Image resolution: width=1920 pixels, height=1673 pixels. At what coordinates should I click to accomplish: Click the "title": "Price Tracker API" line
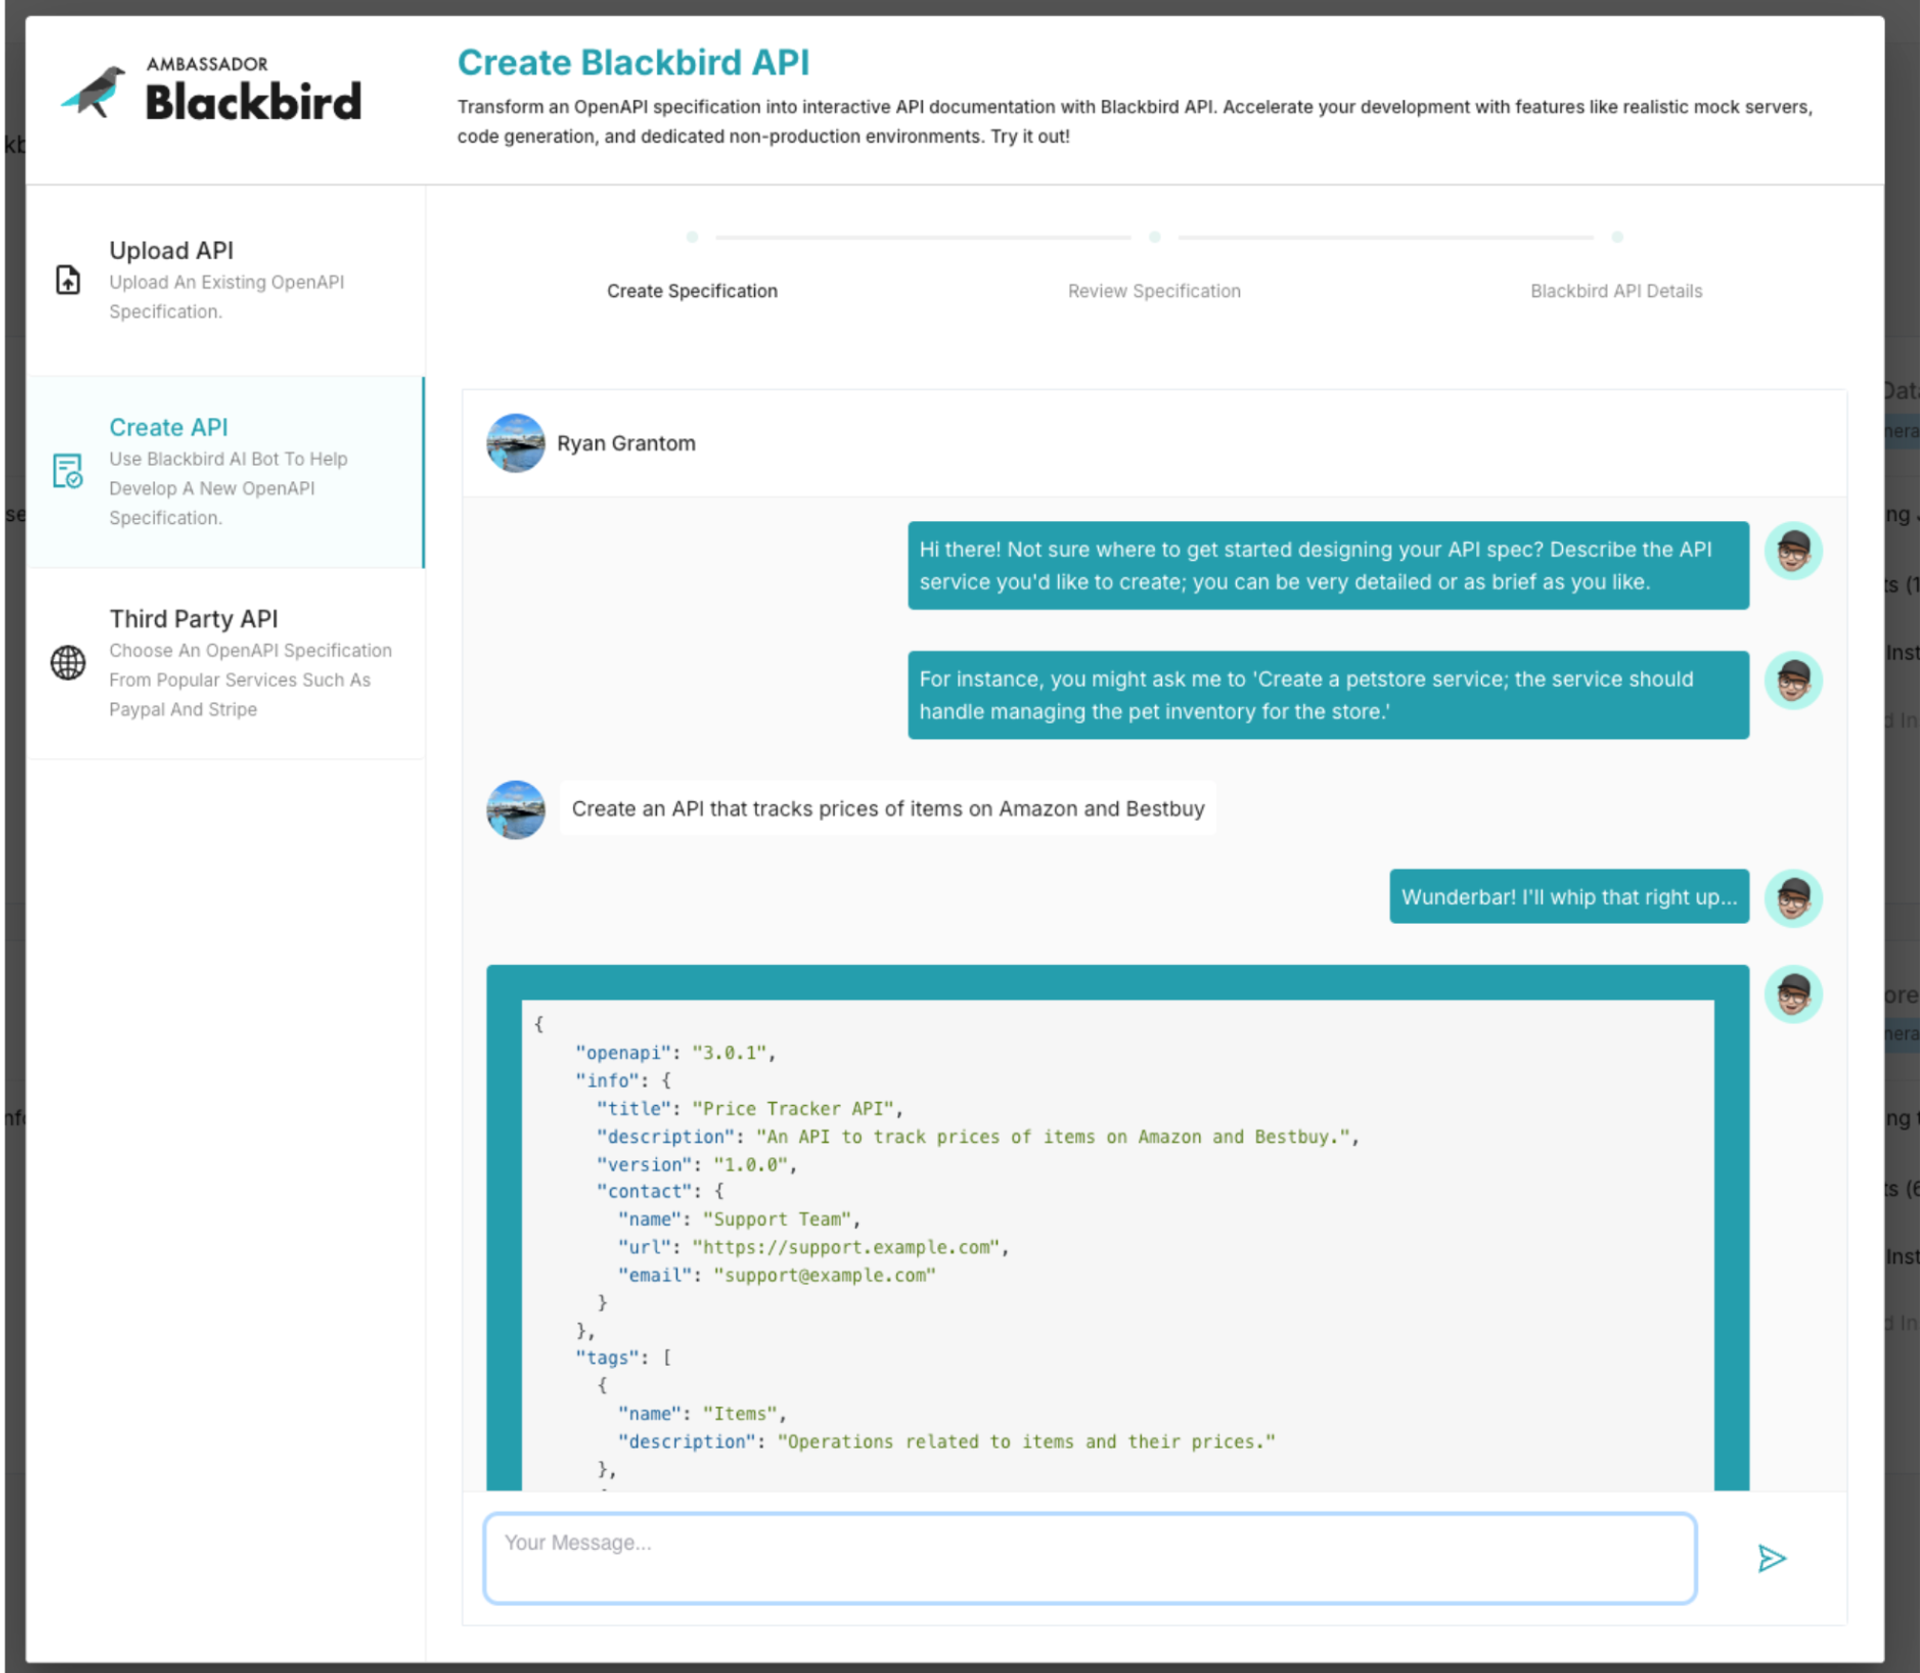coord(749,1109)
